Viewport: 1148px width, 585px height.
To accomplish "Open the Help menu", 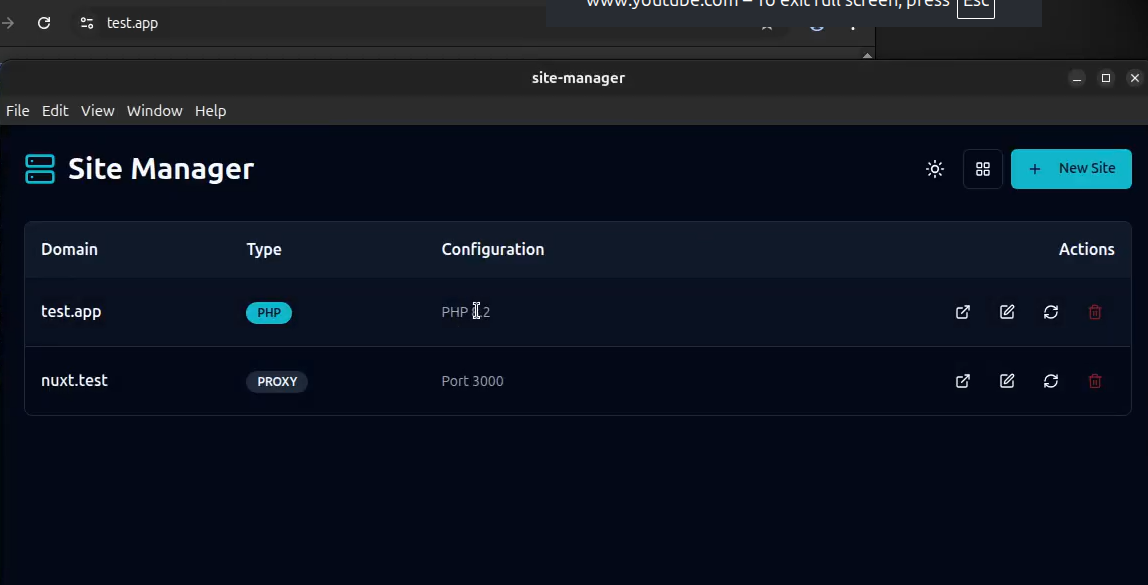I will click(x=210, y=111).
